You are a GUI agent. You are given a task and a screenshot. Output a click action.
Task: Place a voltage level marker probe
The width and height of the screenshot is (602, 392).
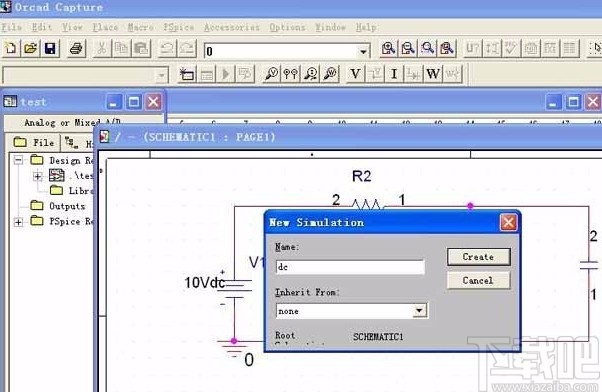[271, 74]
